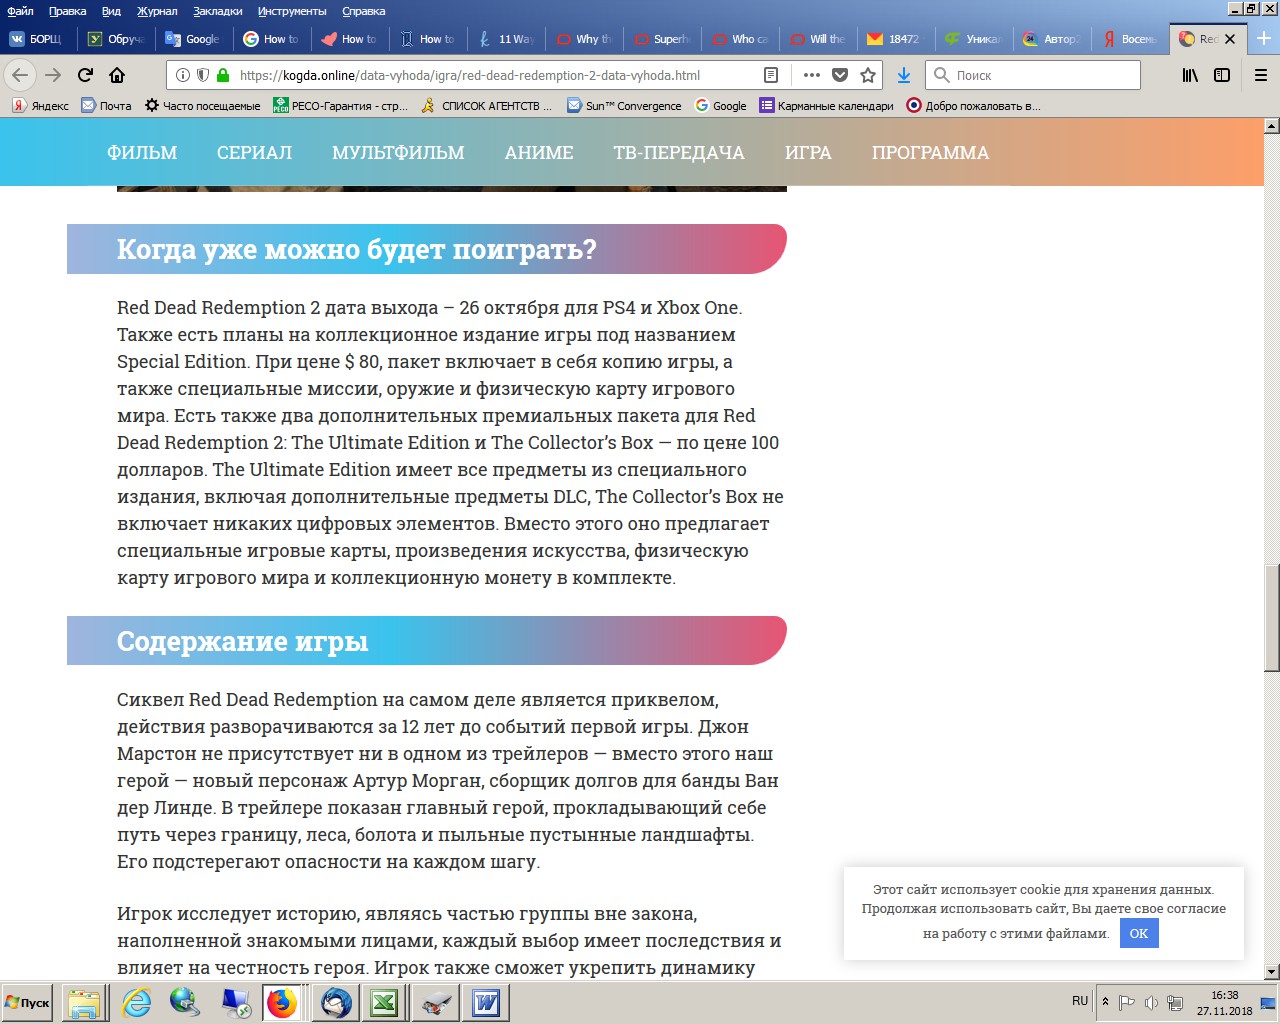Switch to the Will the tab
The image size is (1280, 1024).
819,39
